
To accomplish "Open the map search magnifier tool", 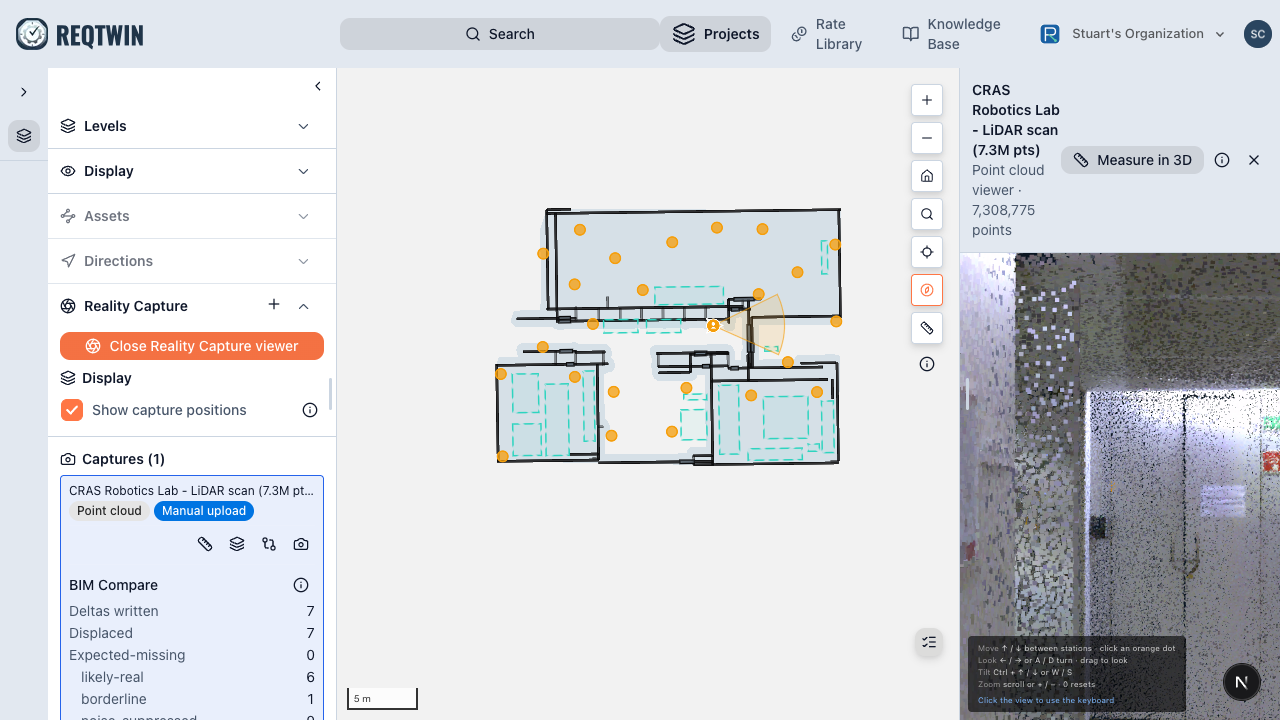I will [927, 214].
